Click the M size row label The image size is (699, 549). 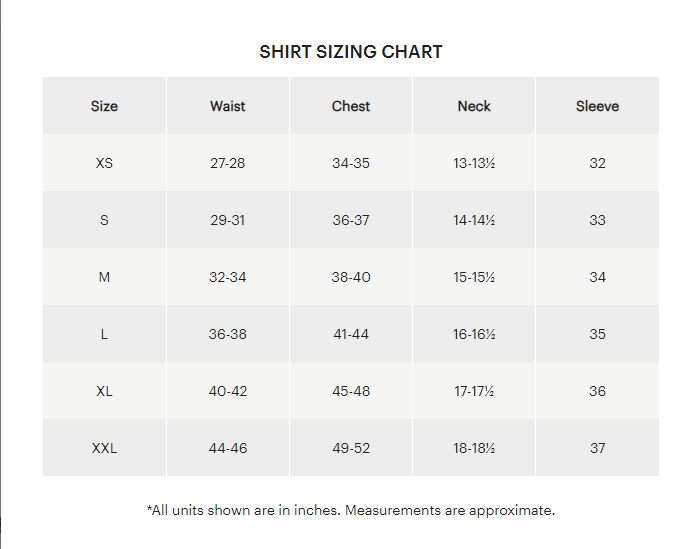pyautogui.click(x=104, y=277)
